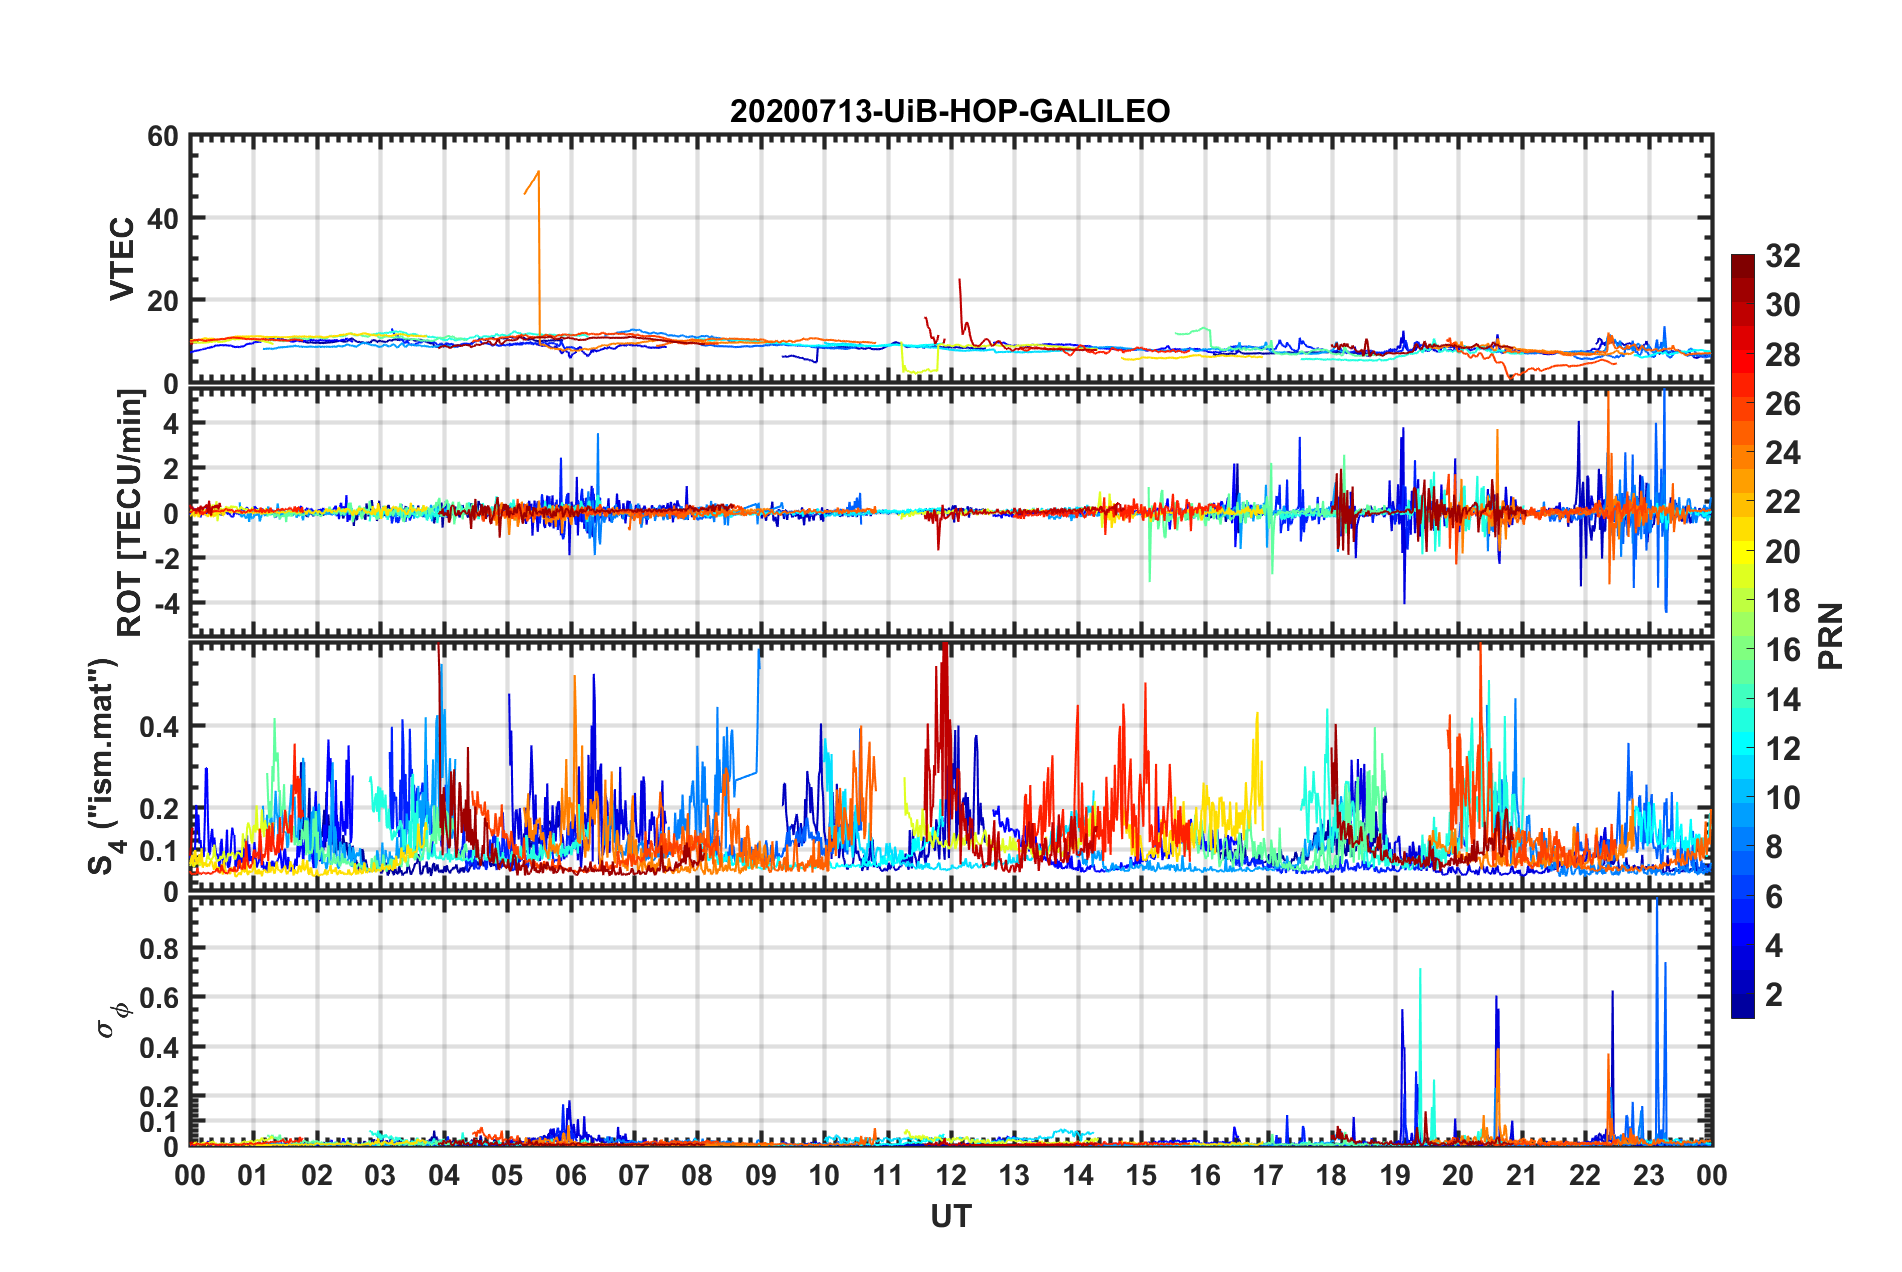Viewport: 1902px width, 1272px height.
Task: Click the 23 tick on the UT axis
Action: point(1648,1175)
